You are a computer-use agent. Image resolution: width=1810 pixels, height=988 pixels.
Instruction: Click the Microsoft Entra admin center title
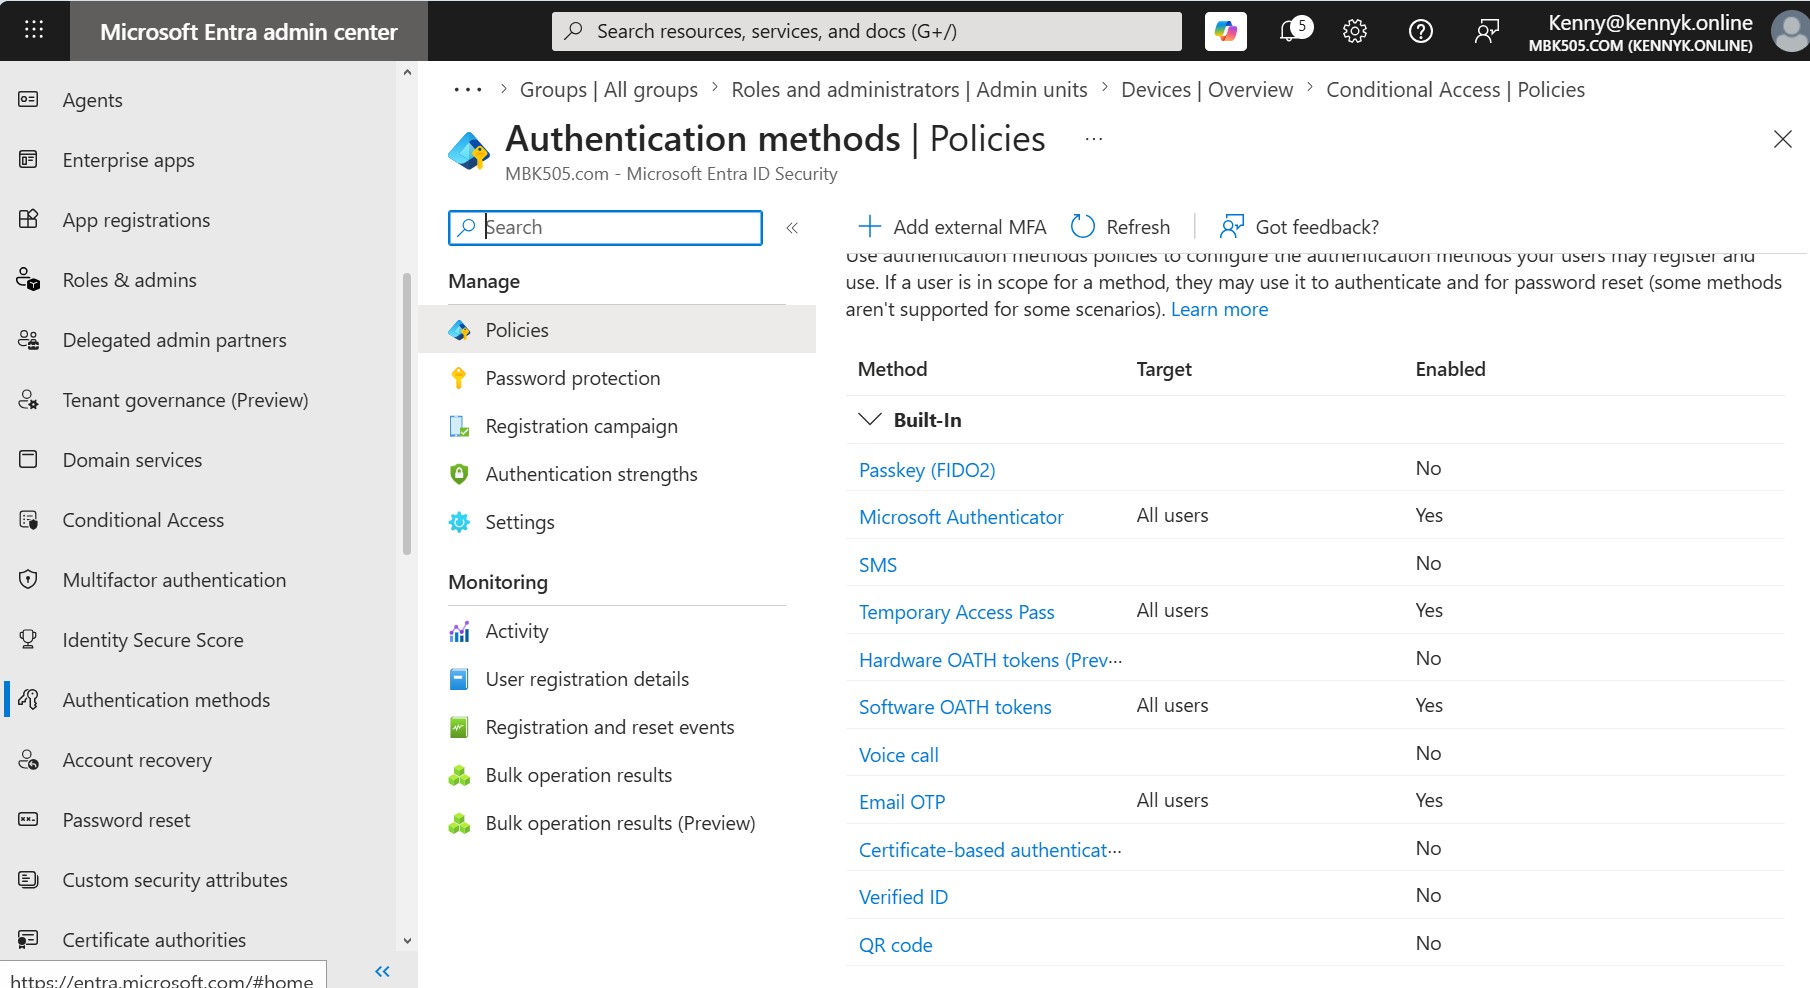point(249,32)
